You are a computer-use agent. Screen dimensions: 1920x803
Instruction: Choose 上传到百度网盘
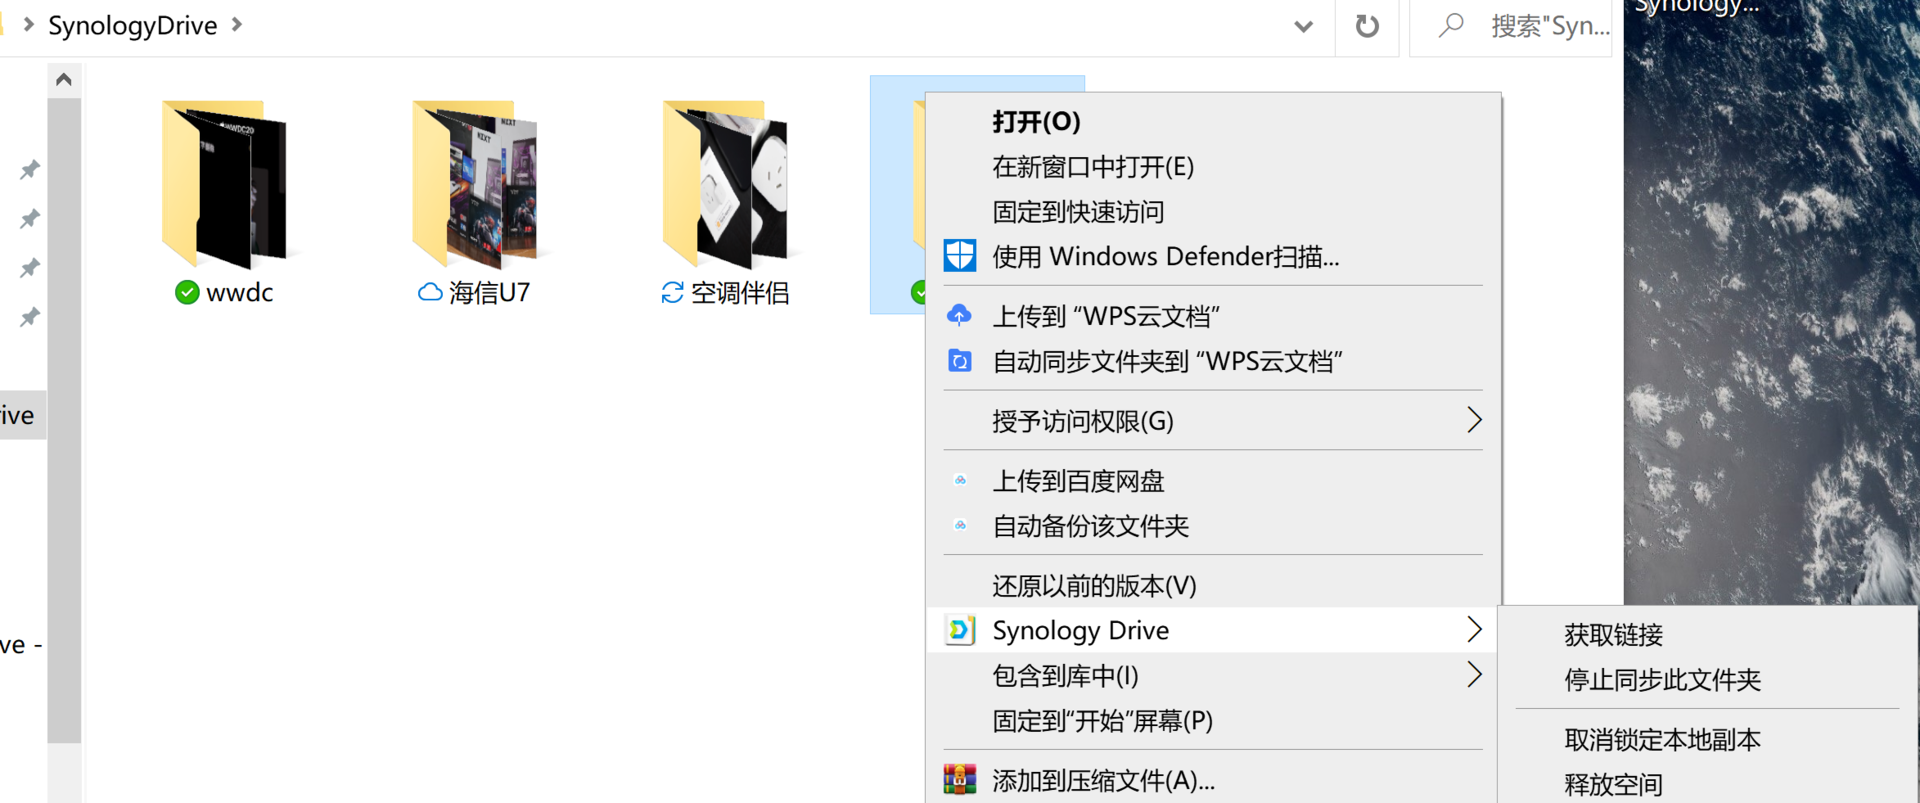[x=1213, y=480]
